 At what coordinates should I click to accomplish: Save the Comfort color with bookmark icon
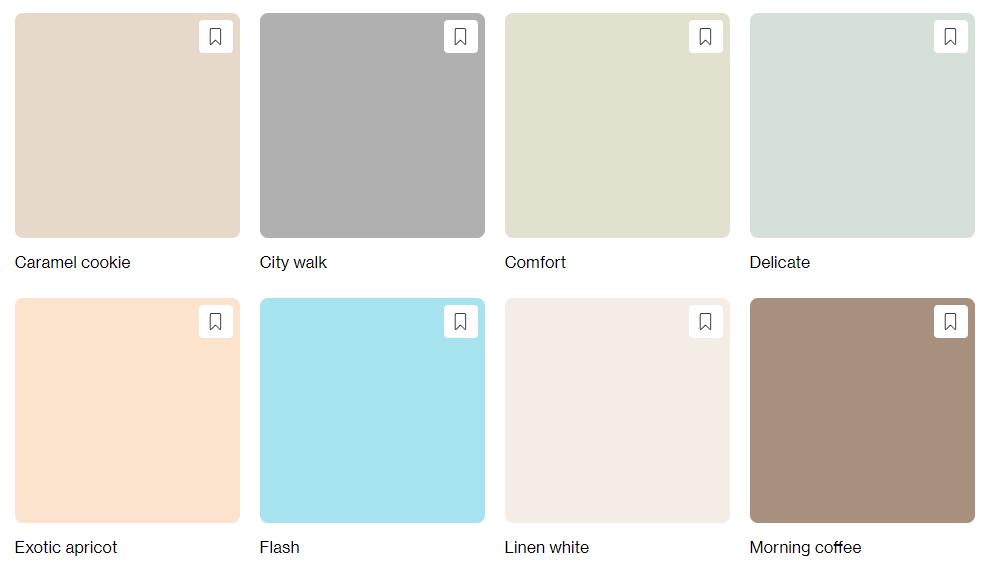(x=706, y=37)
